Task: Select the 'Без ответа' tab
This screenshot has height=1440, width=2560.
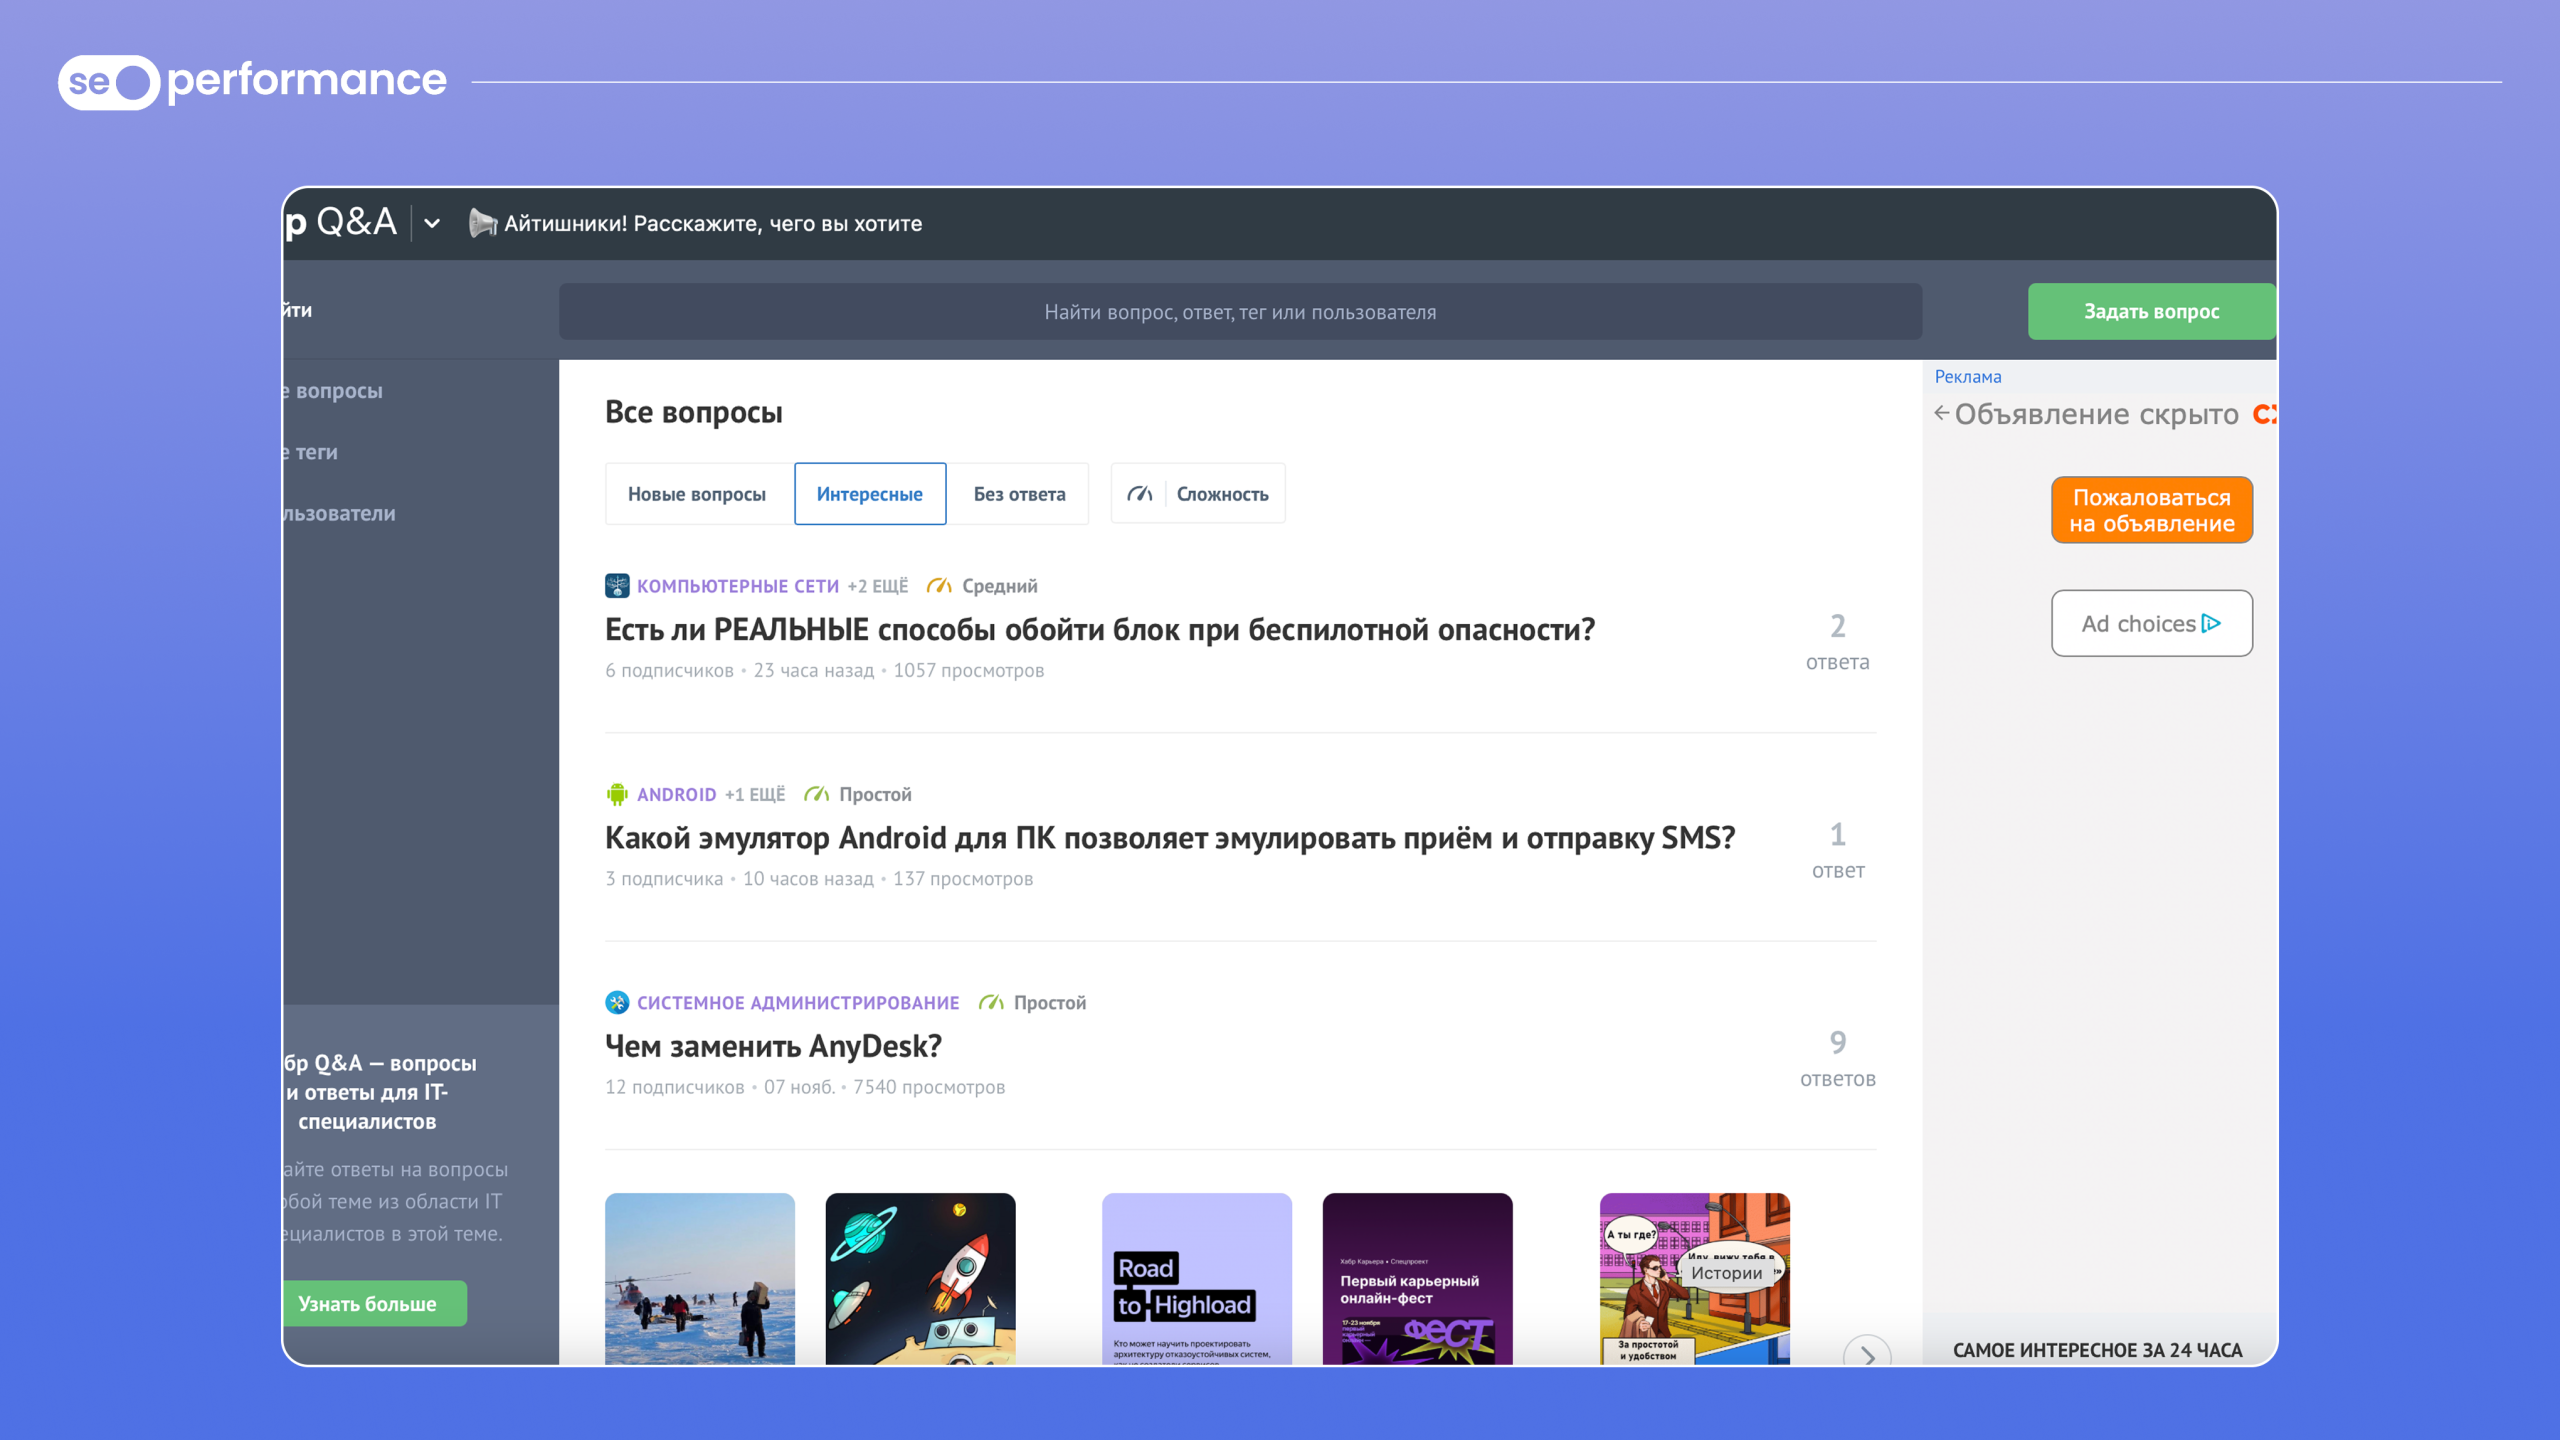Action: pyautogui.click(x=1019, y=494)
